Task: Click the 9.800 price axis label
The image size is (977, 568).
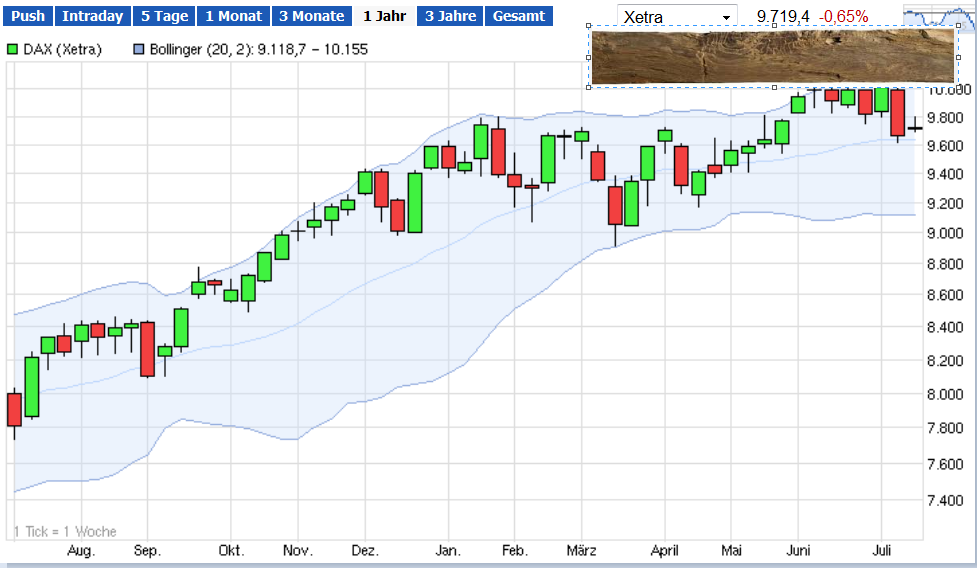Action: coord(945,118)
